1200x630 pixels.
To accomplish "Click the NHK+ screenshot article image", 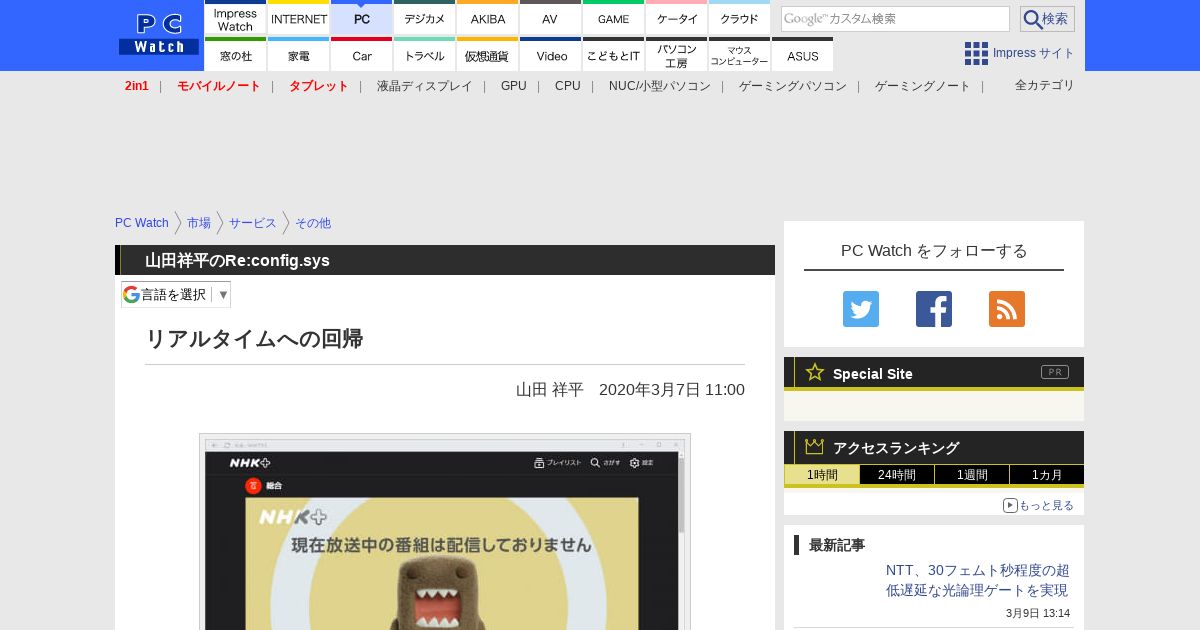I will coord(445,531).
